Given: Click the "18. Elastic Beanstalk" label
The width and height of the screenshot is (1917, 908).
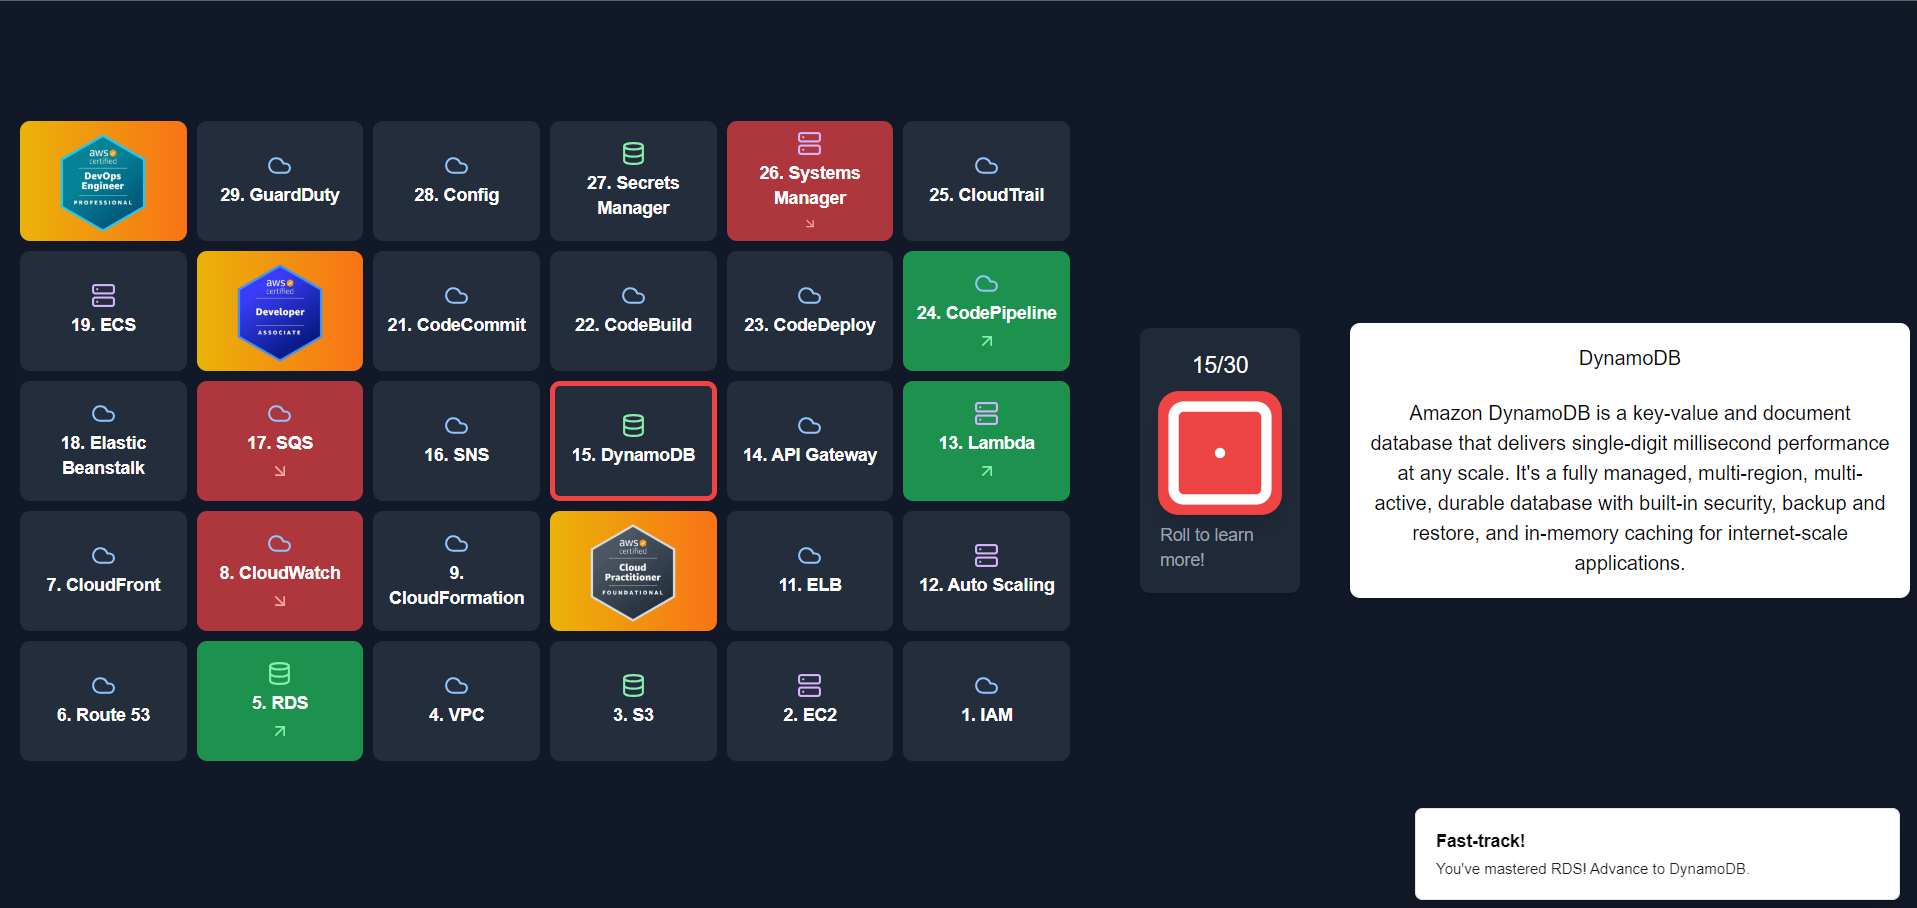Looking at the screenshot, I should point(103,455).
